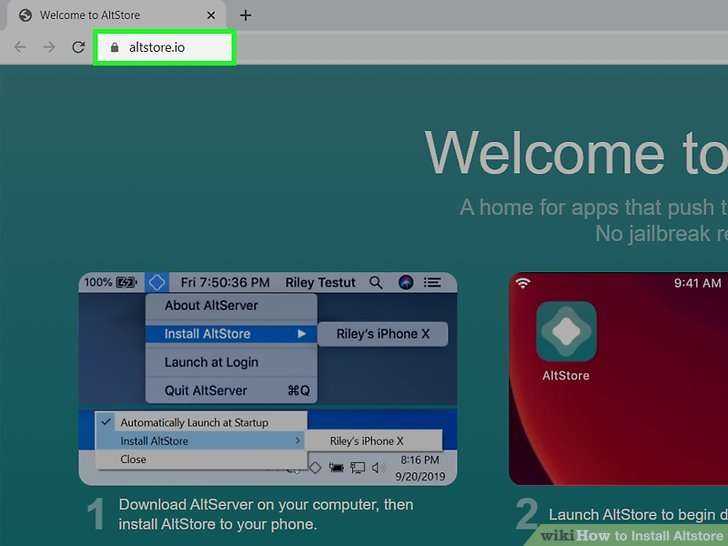Open a new browser tab

click(x=246, y=15)
